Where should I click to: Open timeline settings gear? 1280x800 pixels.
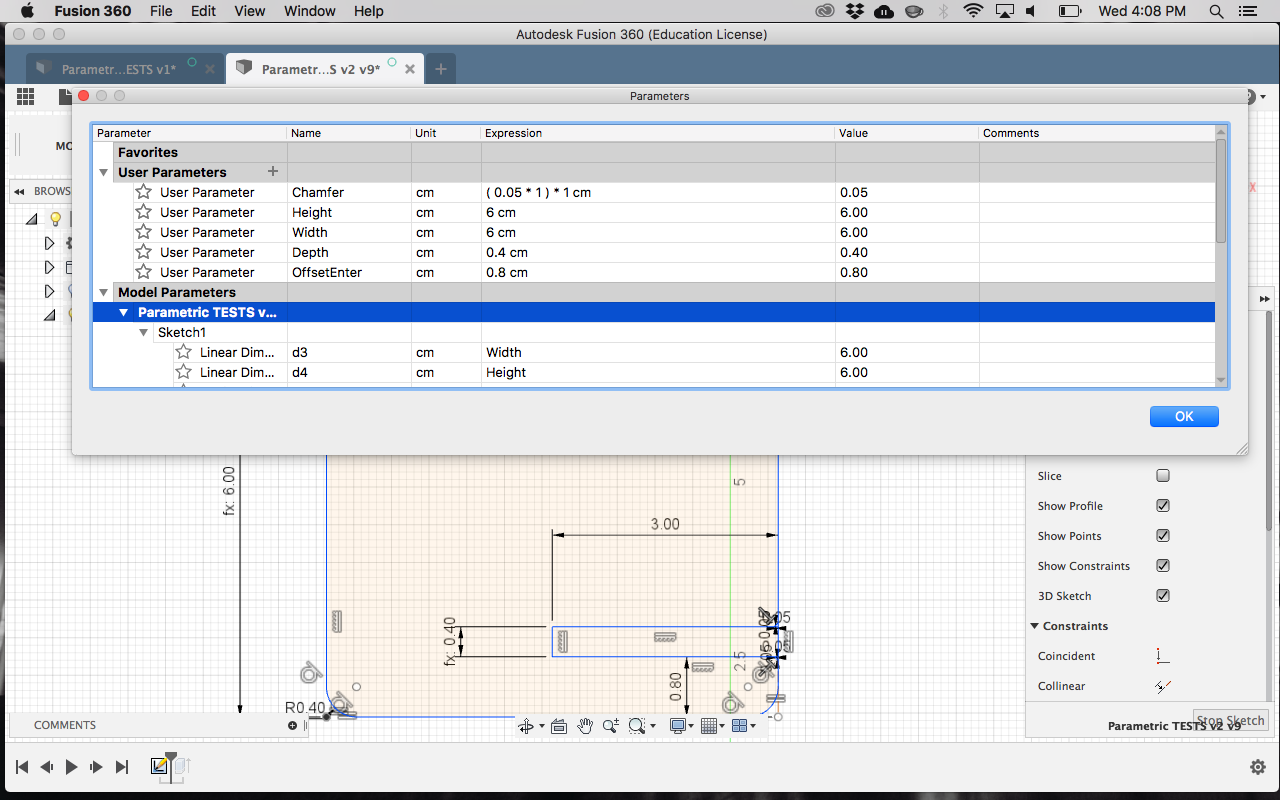[x=1258, y=767]
